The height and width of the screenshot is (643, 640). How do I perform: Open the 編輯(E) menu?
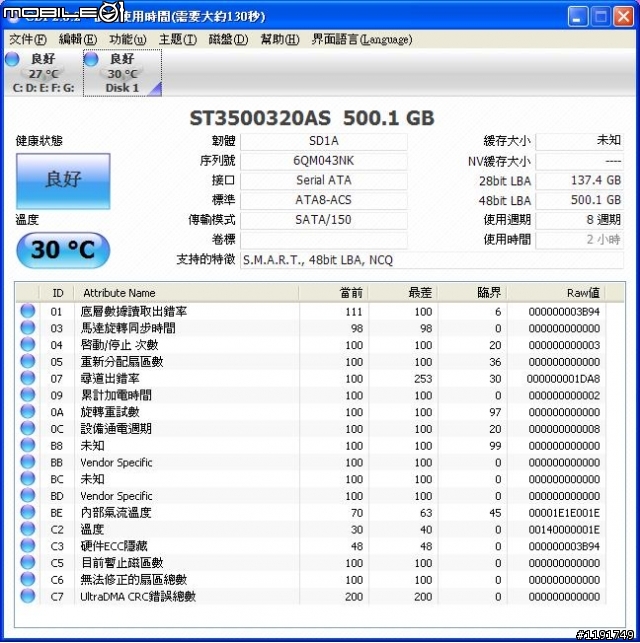pyautogui.click(x=78, y=39)
